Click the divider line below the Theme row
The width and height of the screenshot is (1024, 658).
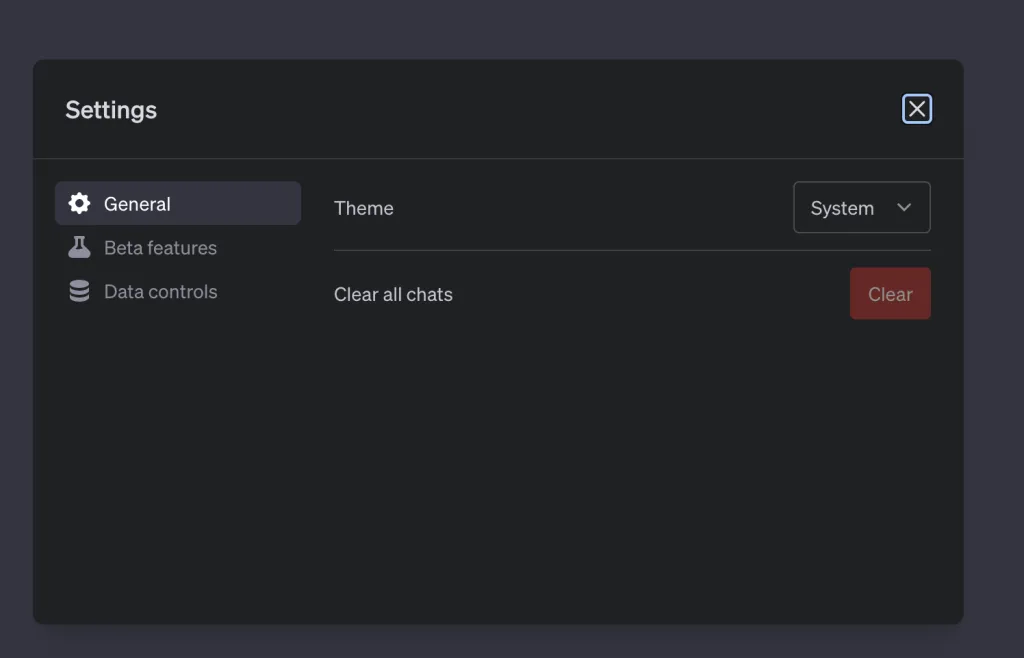point(632,250)
